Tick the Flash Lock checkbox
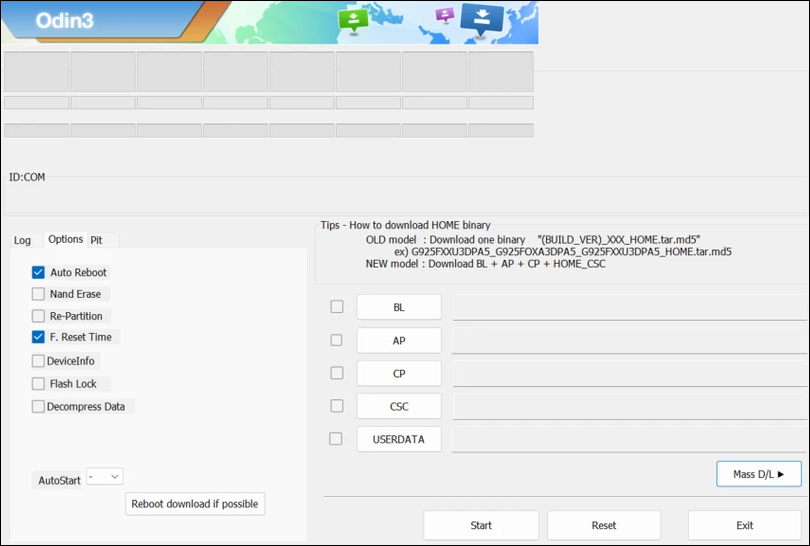 coord(38,383)
